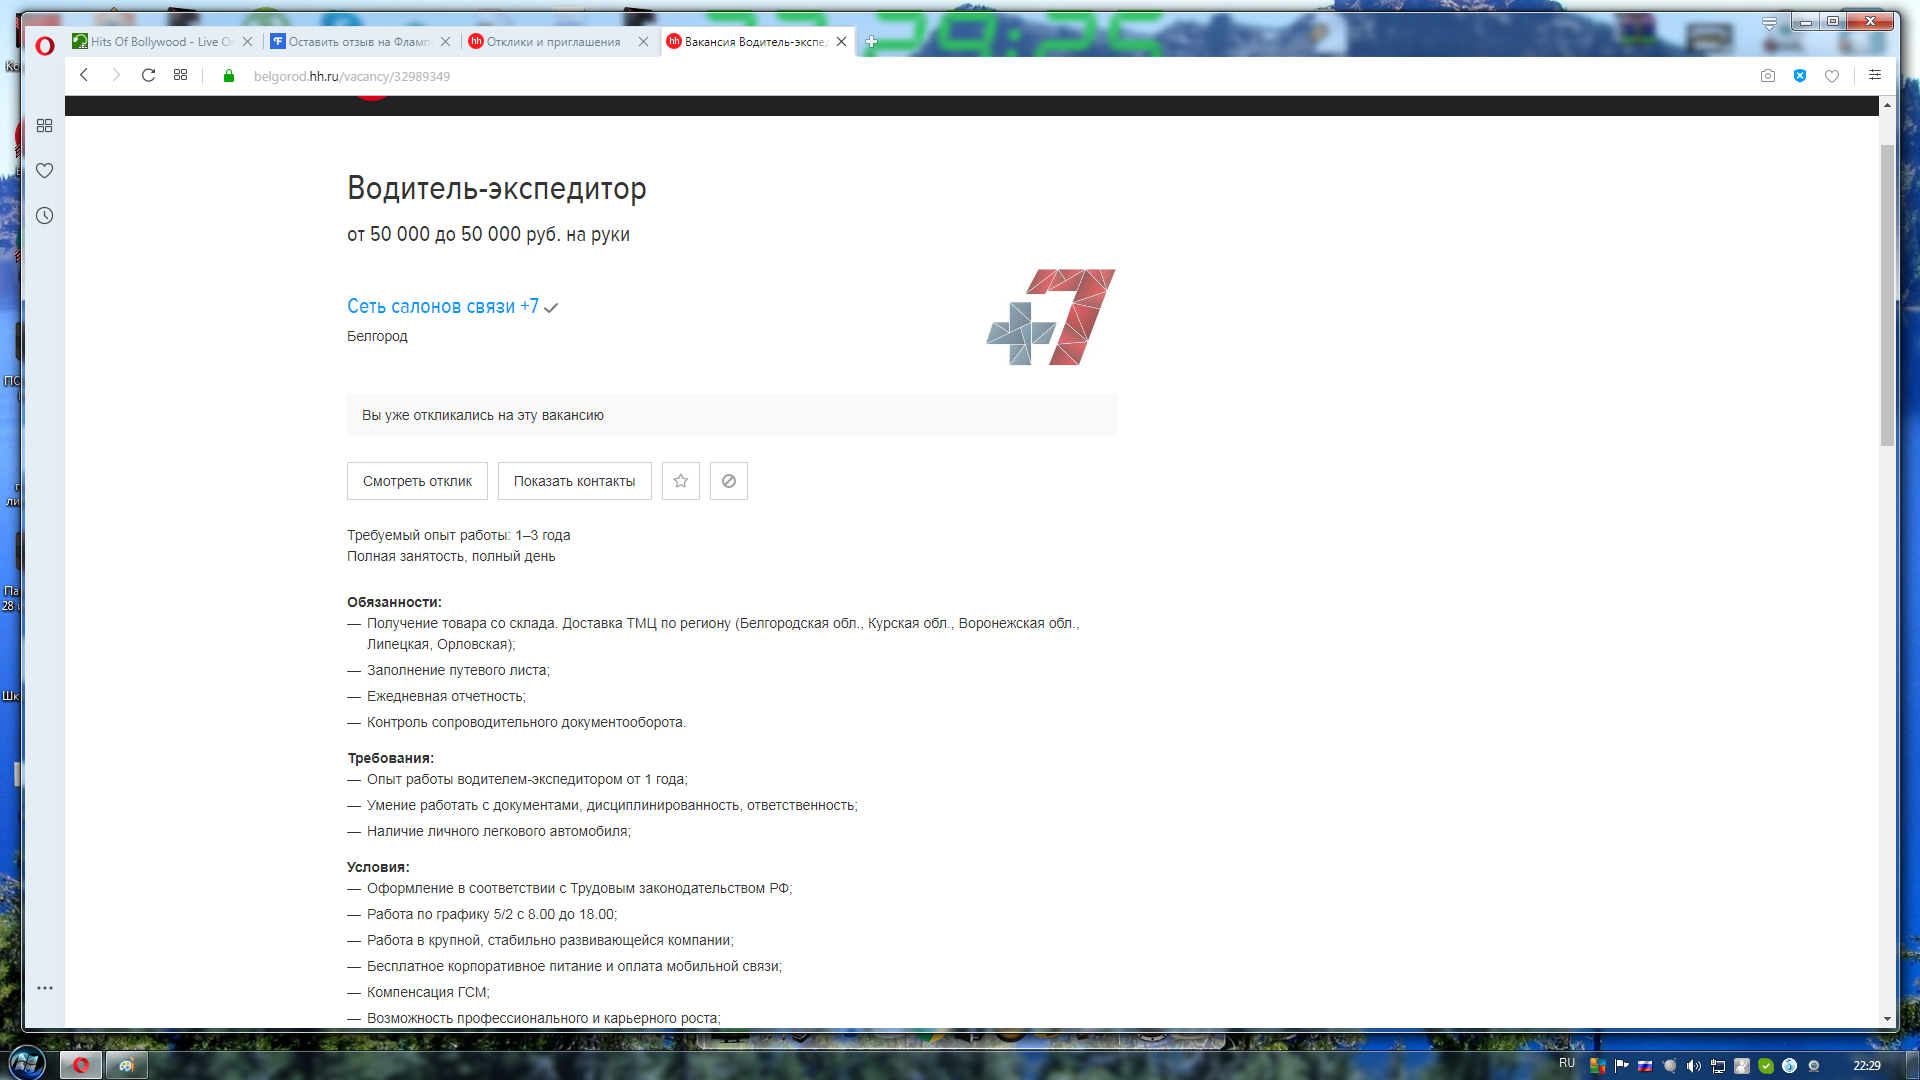Image resolution: width=1920 pixels, height=1080 pixels.
Task: Open the network tray icon
Action: pyautogui.click(x=1718, y=1066)
